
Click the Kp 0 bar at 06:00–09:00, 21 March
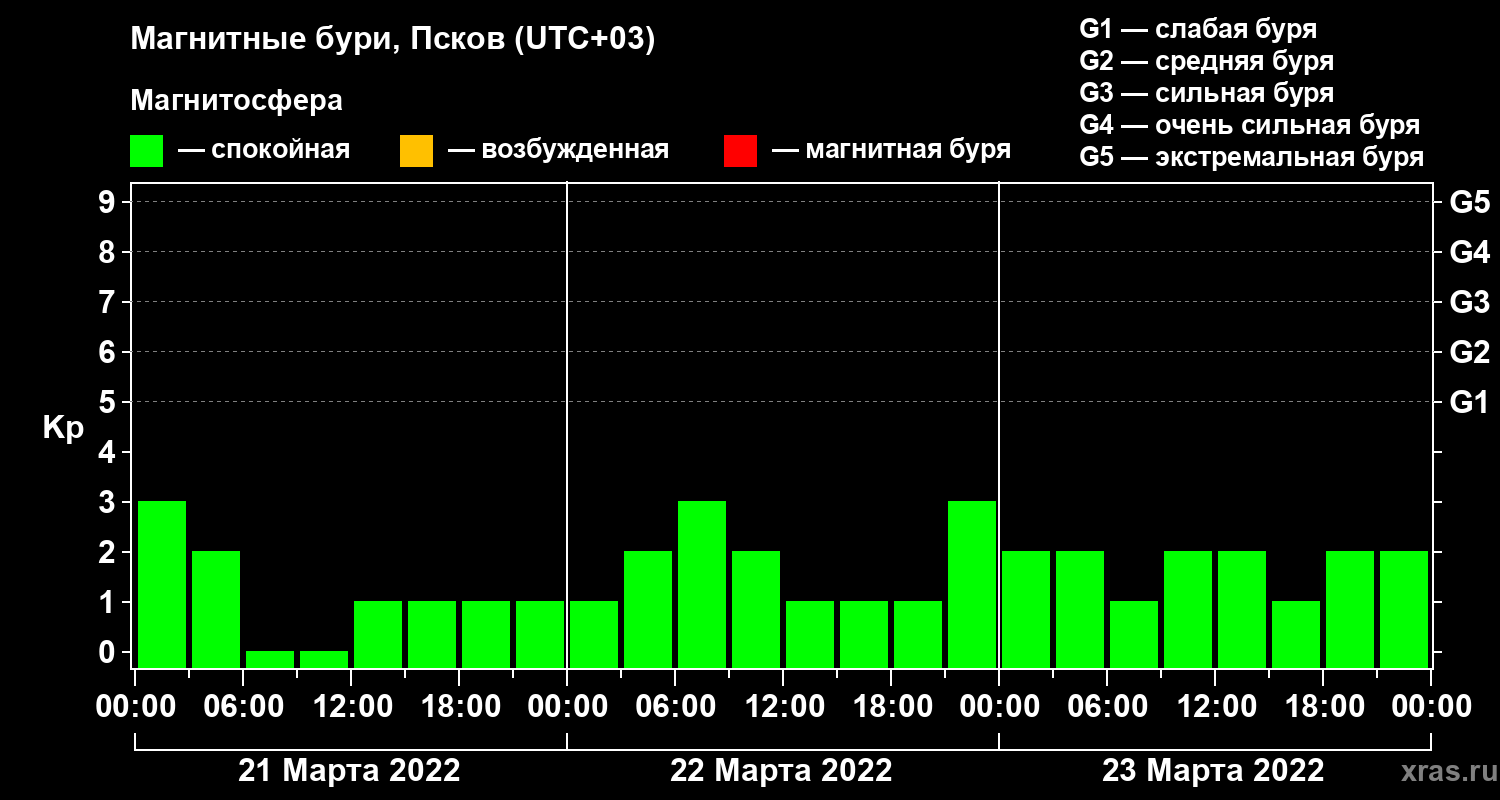point(270,659)
